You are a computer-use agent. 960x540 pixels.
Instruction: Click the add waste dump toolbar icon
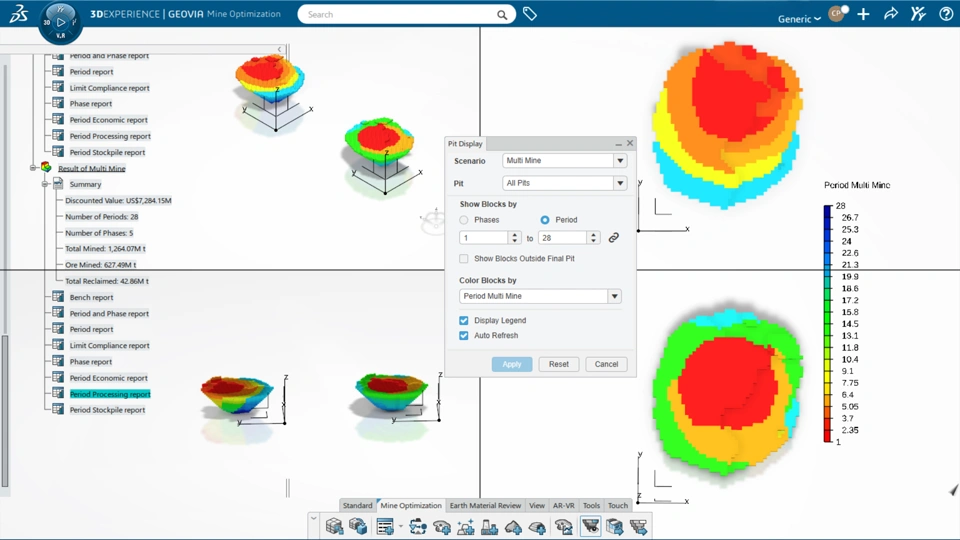537,526
